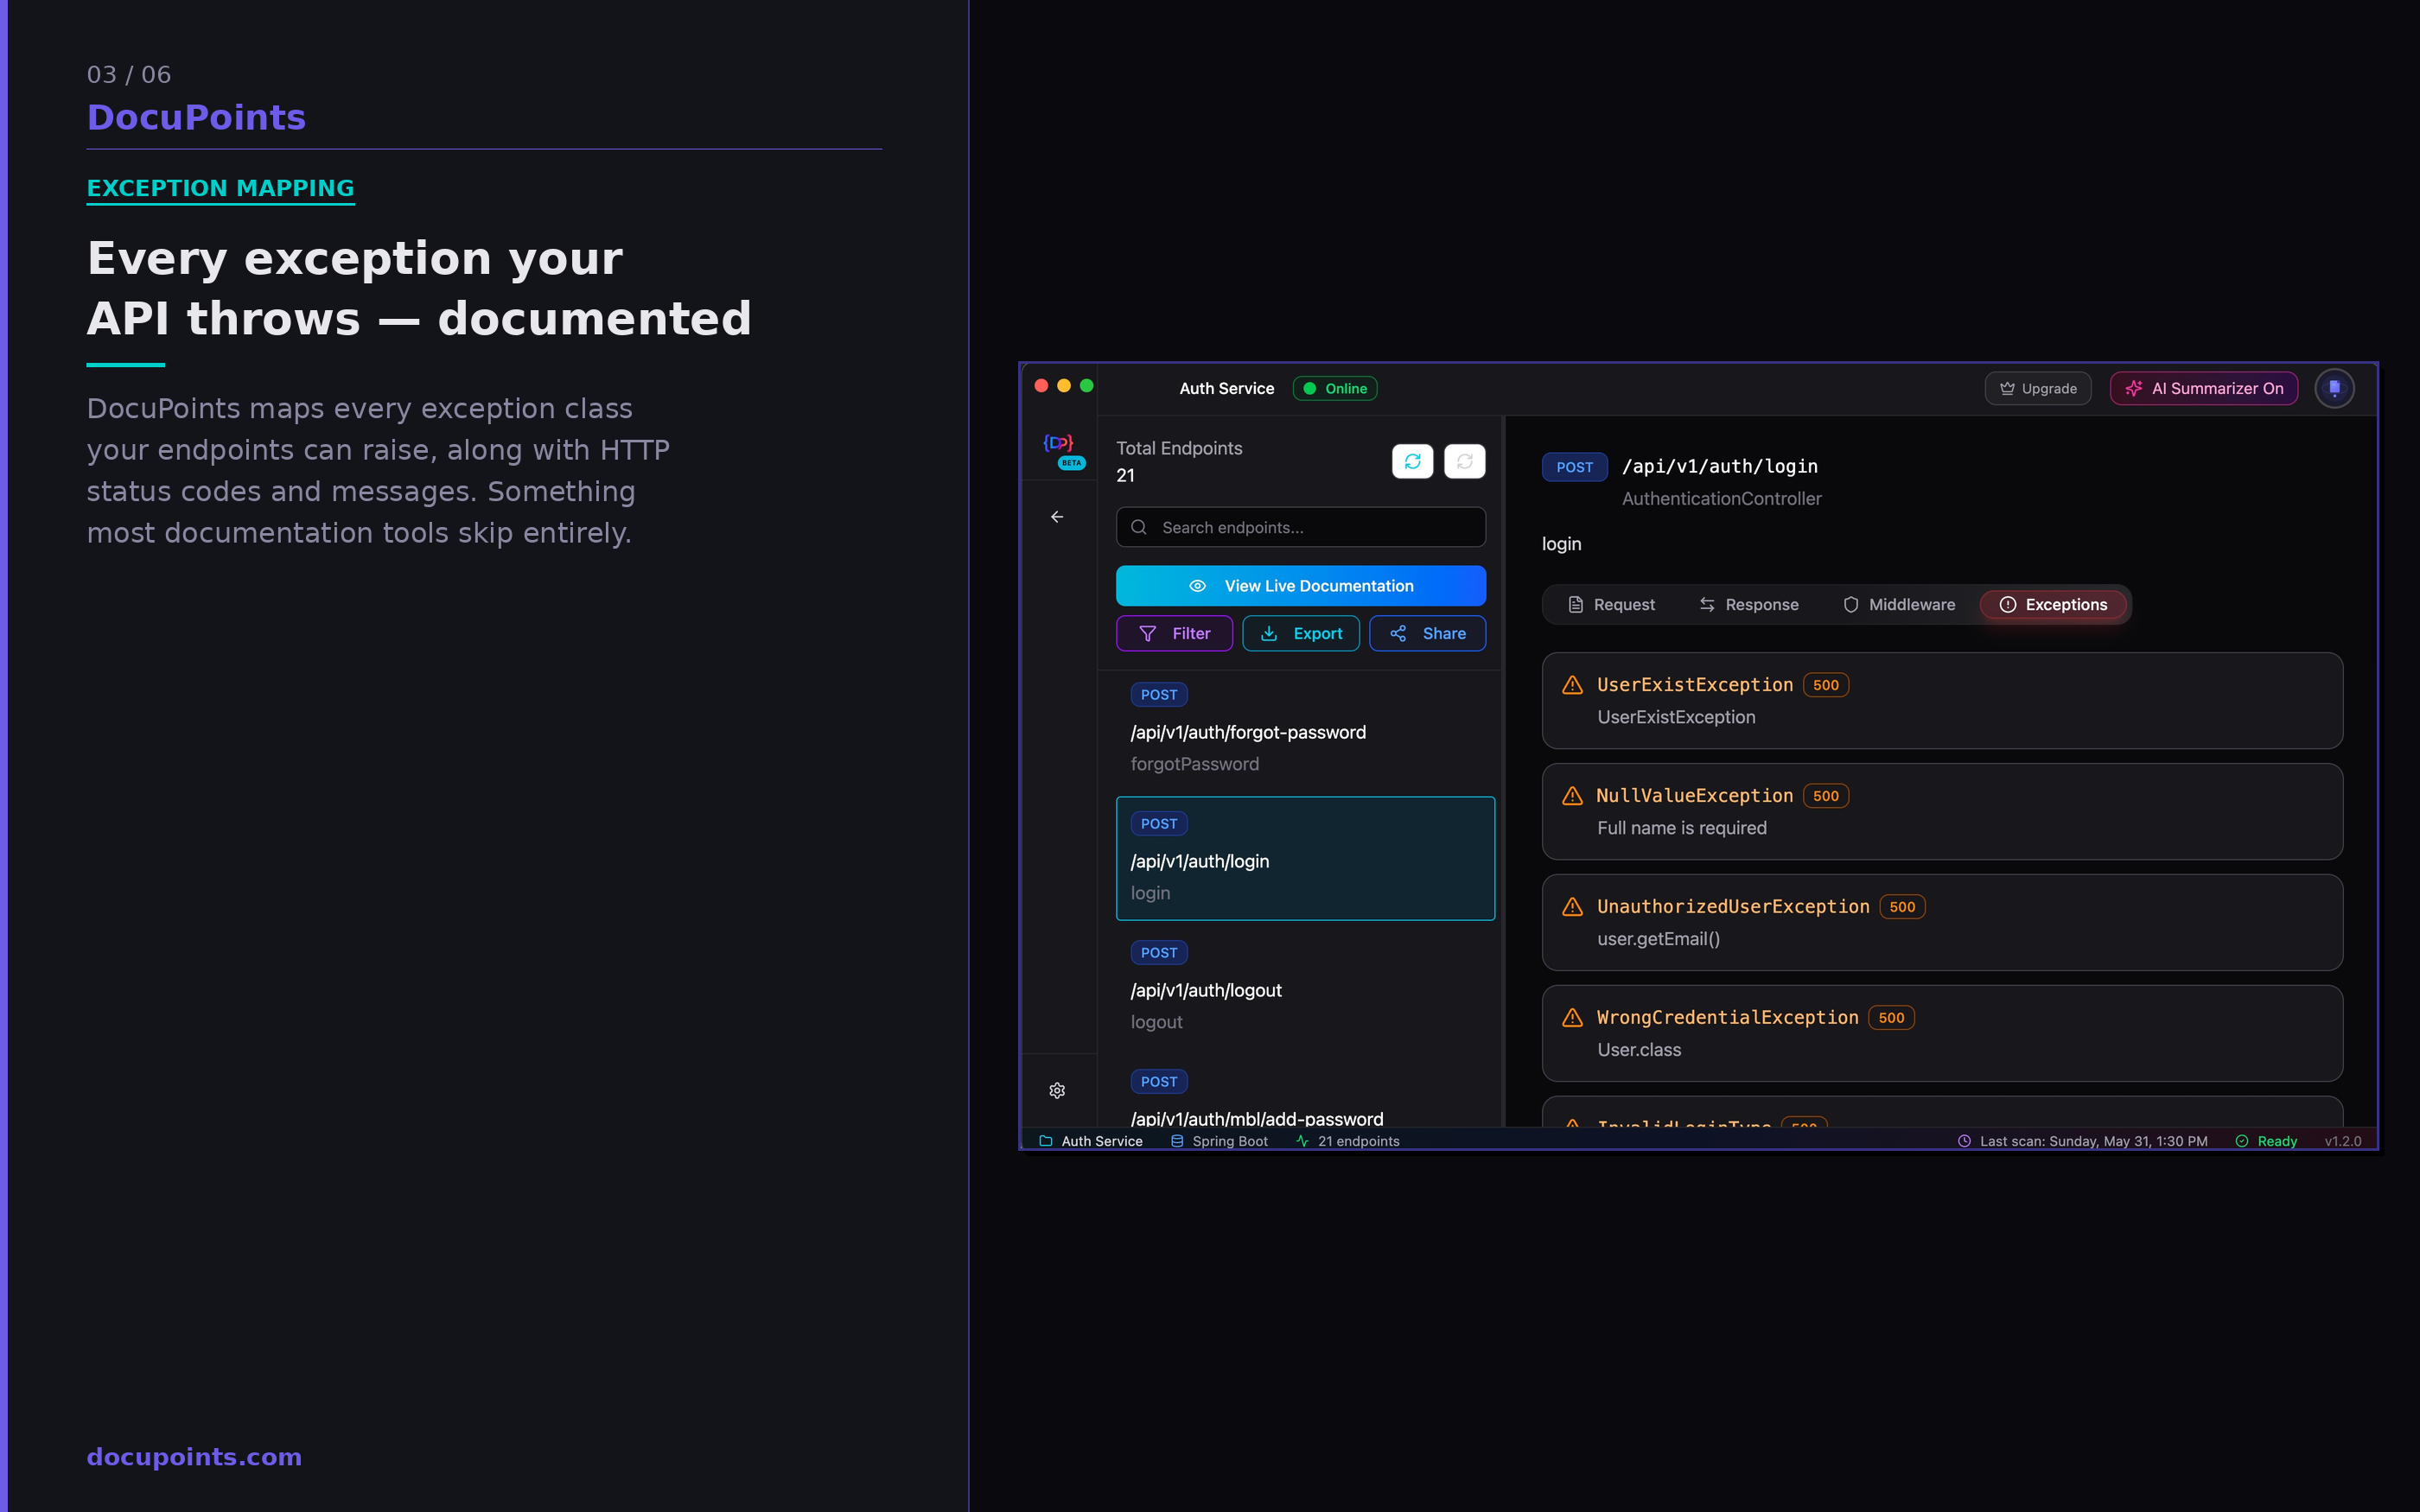
Task: Switch to the Request tab
Action: pyautogui.click(x=1610, y=605)
